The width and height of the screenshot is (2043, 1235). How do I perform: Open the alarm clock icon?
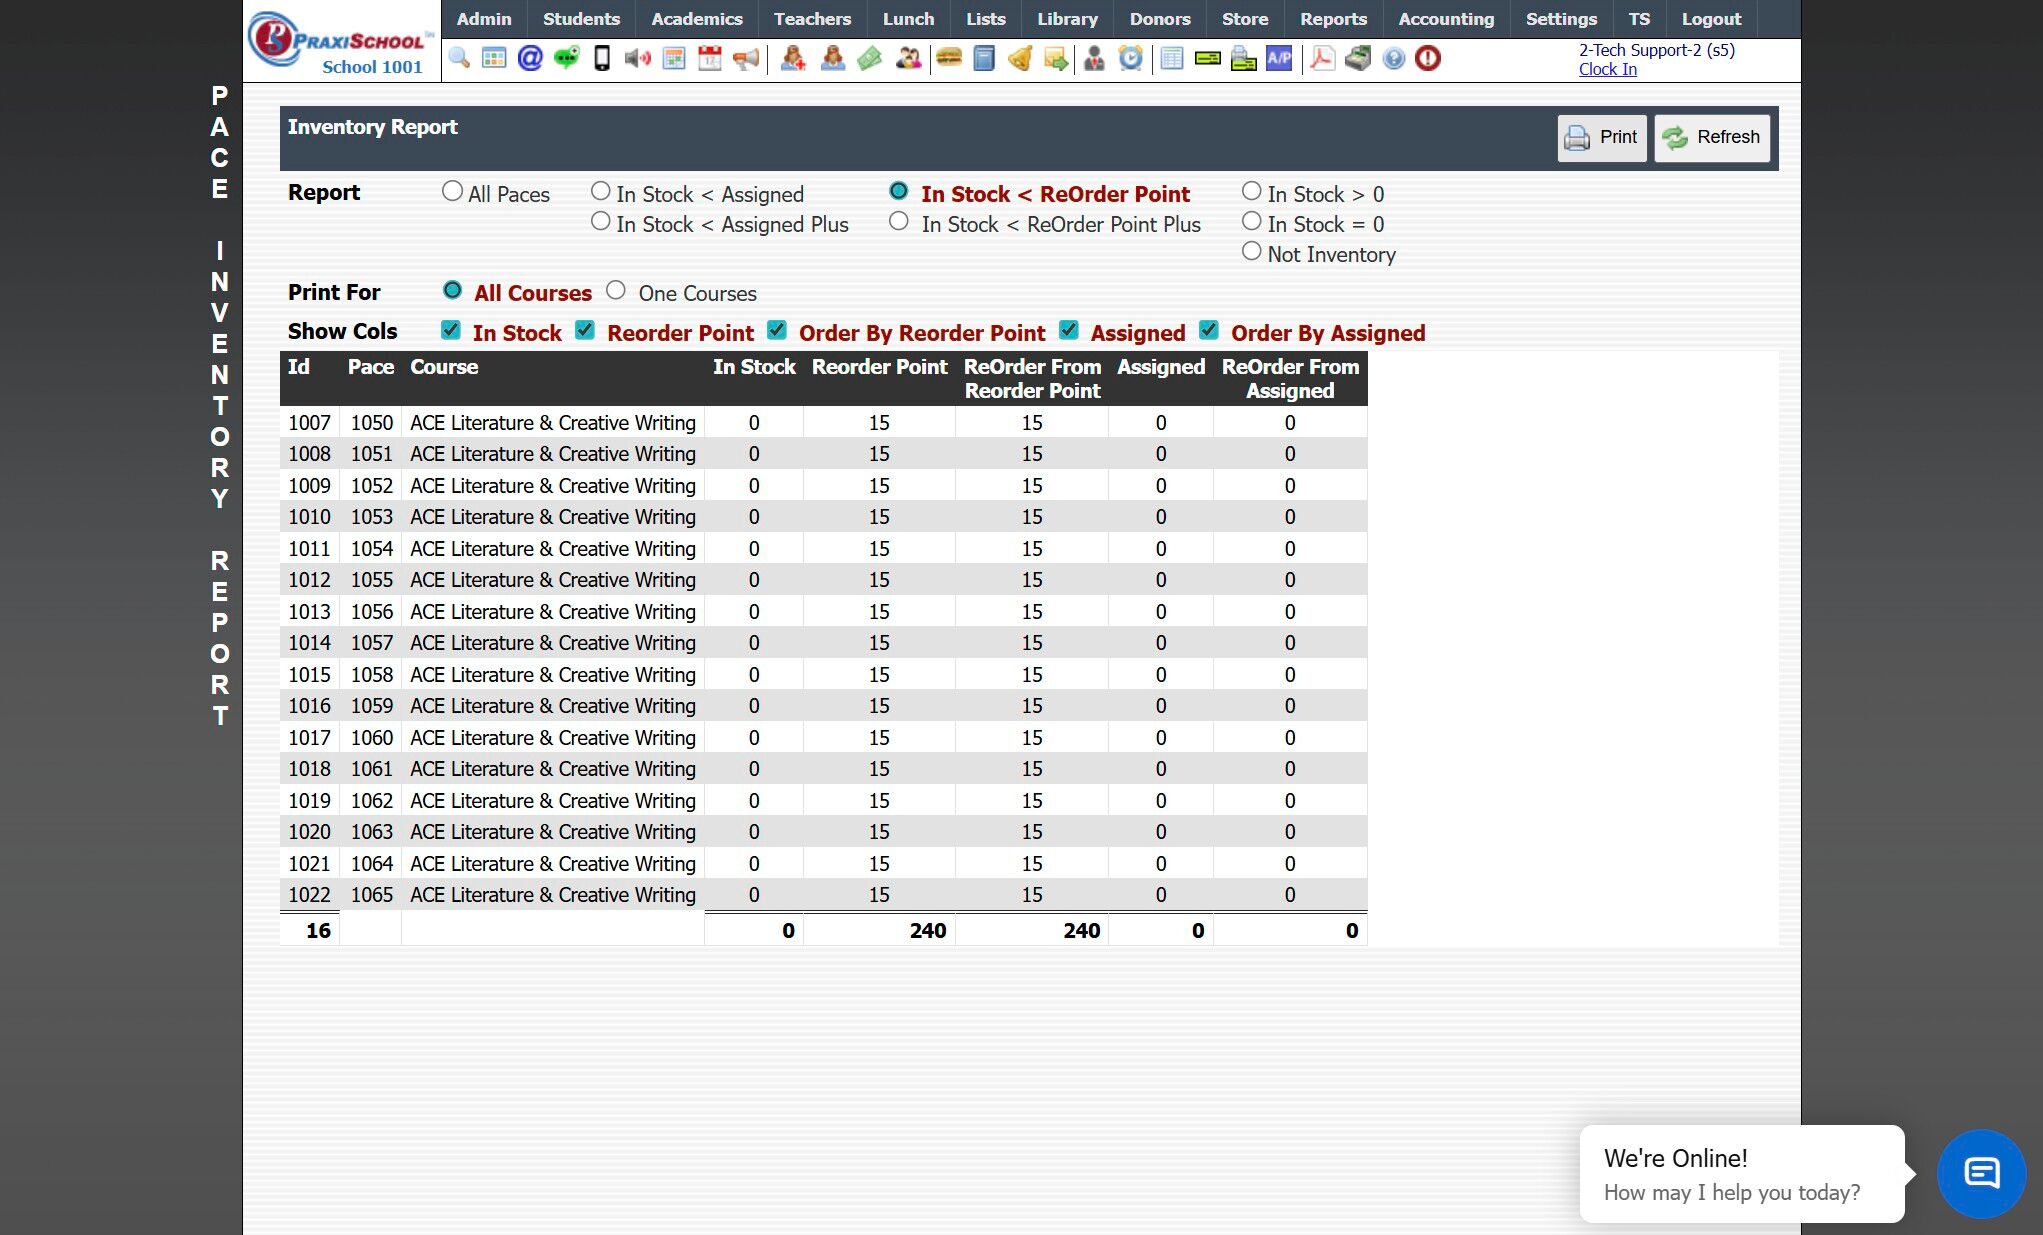point(1130,58)
